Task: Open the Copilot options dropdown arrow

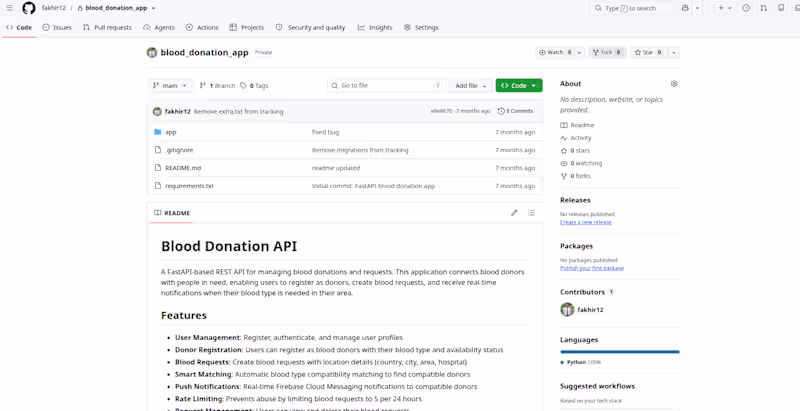Action: [x=697, y=8]
